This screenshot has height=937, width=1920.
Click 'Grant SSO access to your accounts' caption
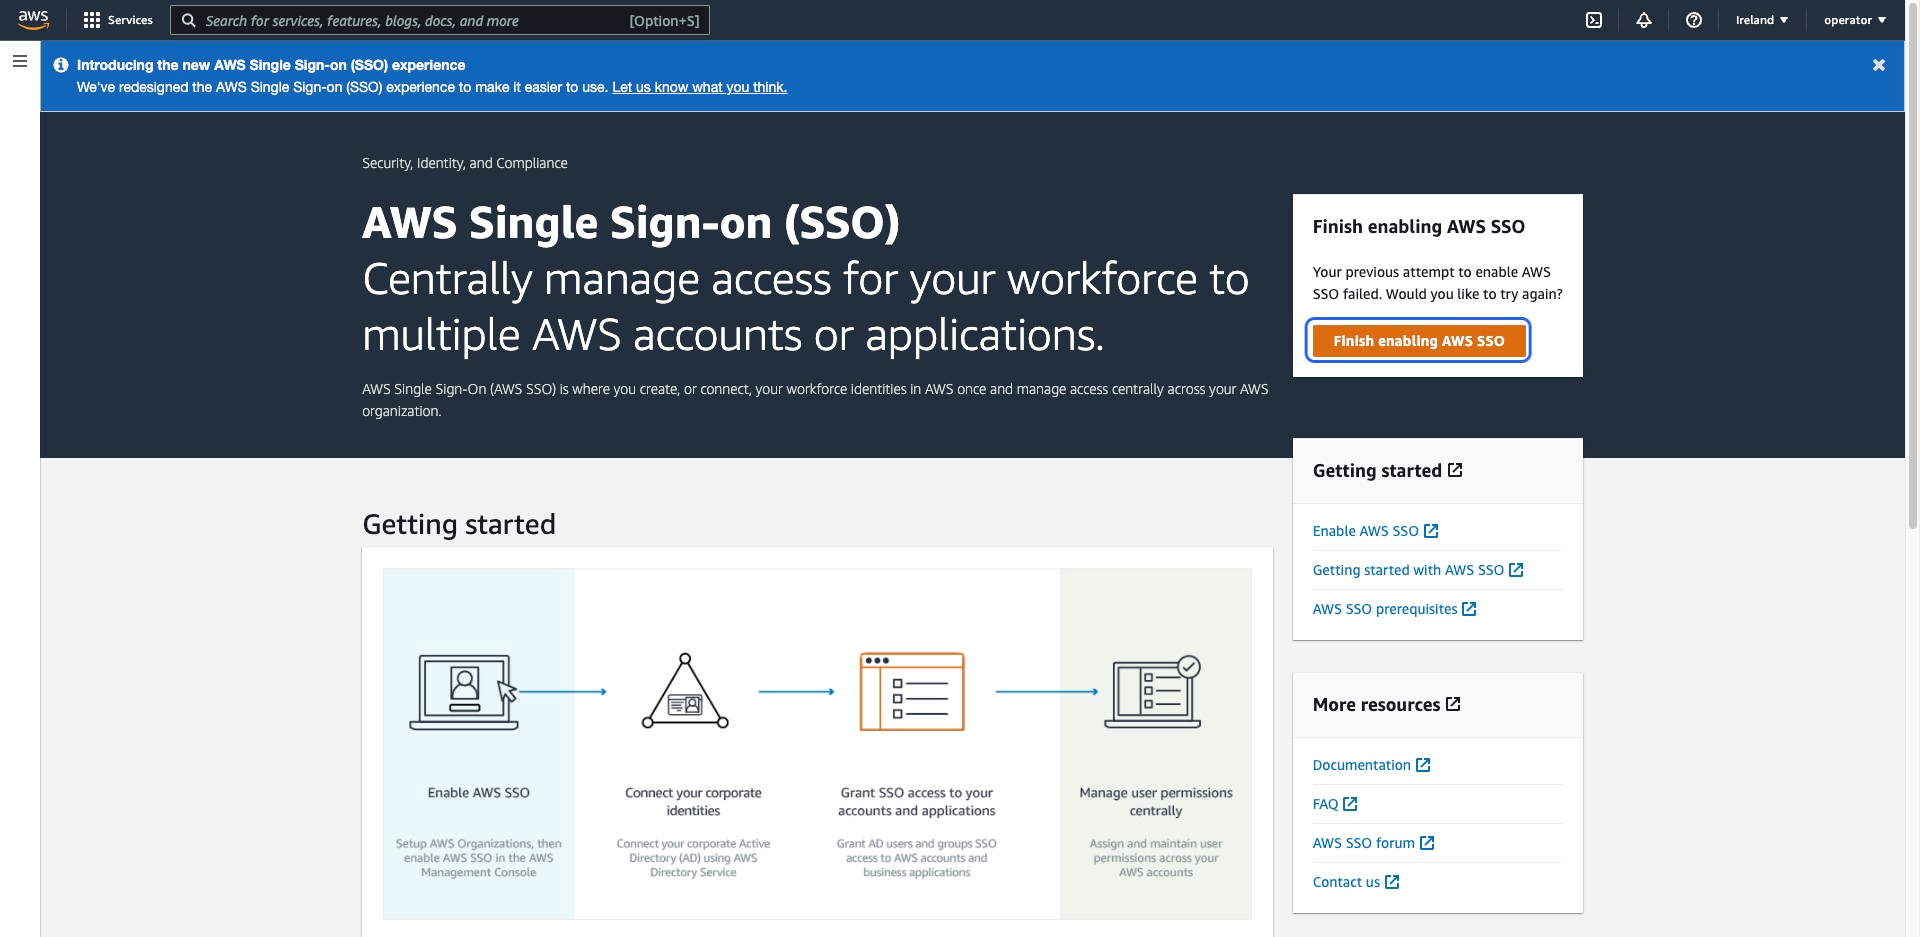pyautogui.click(x=917, y=802)
